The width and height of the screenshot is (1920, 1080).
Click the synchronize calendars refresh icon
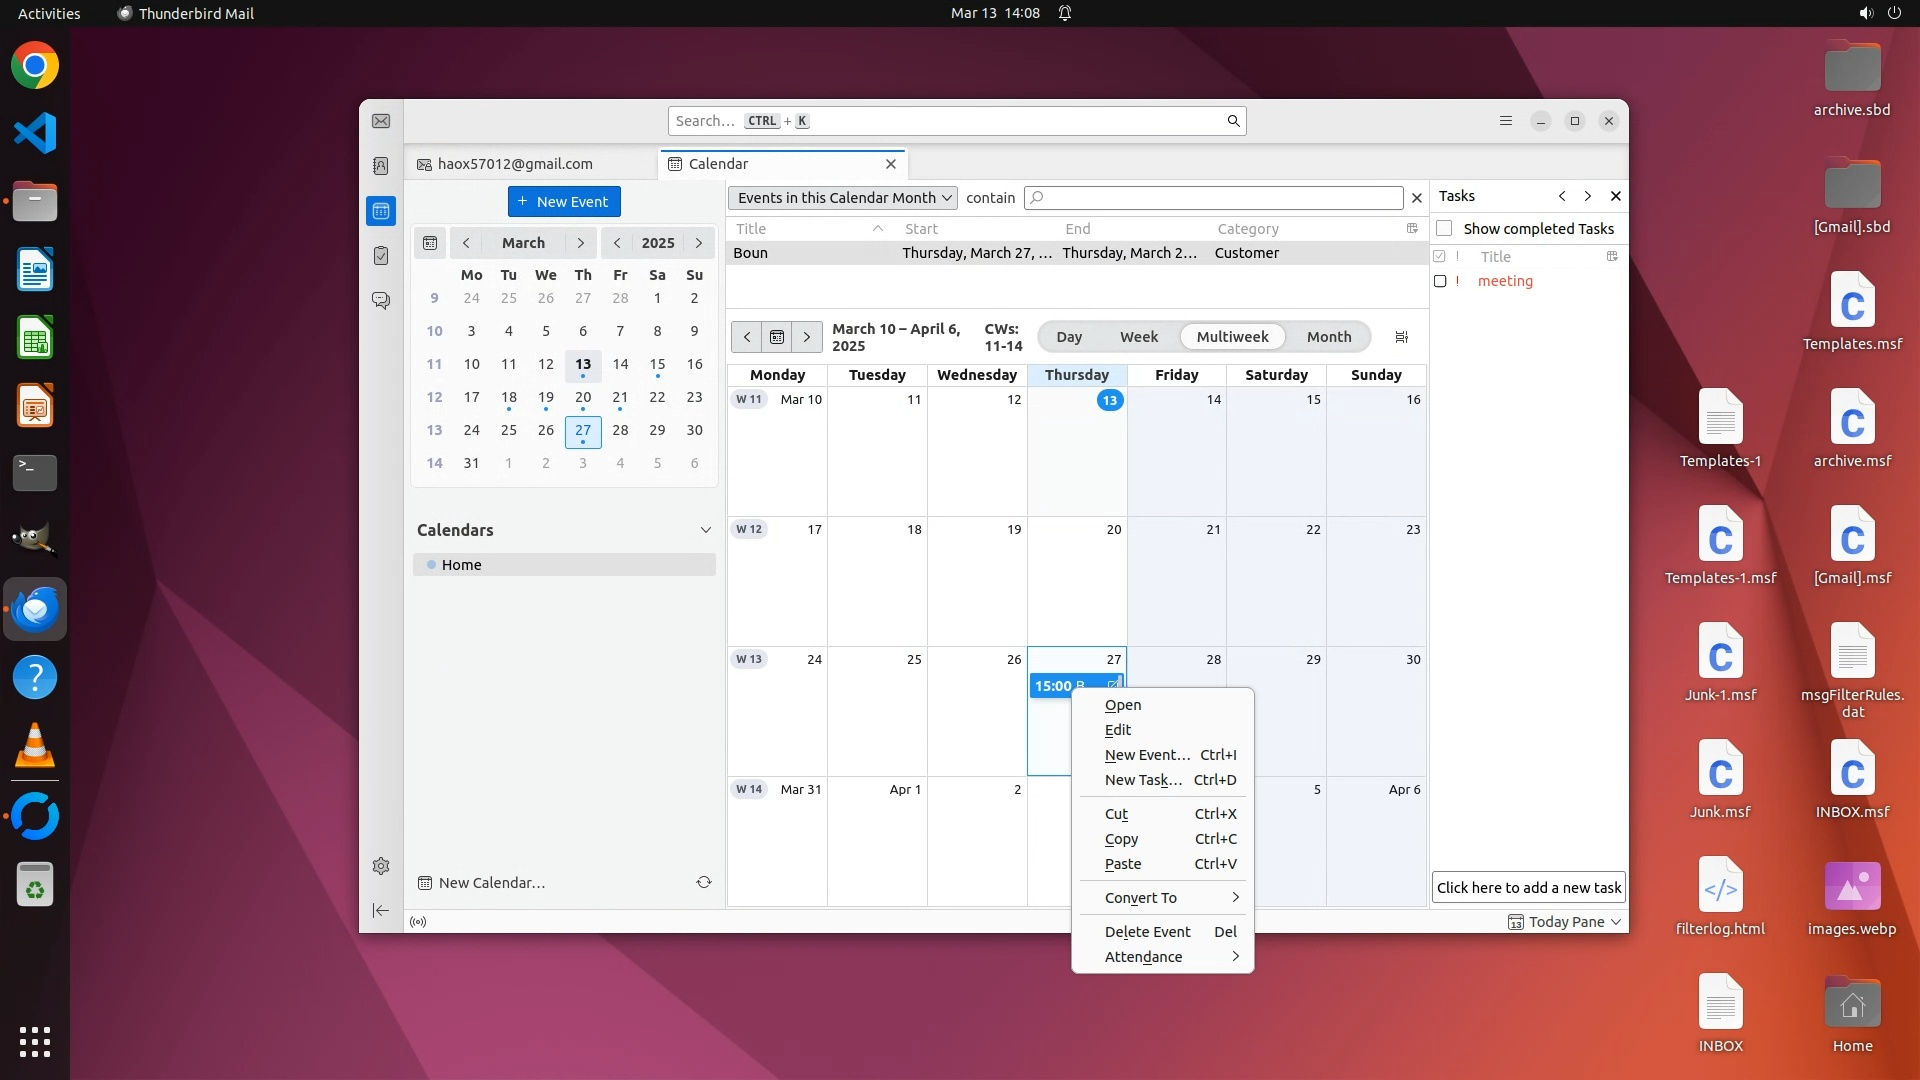click(x=704, y=882)
